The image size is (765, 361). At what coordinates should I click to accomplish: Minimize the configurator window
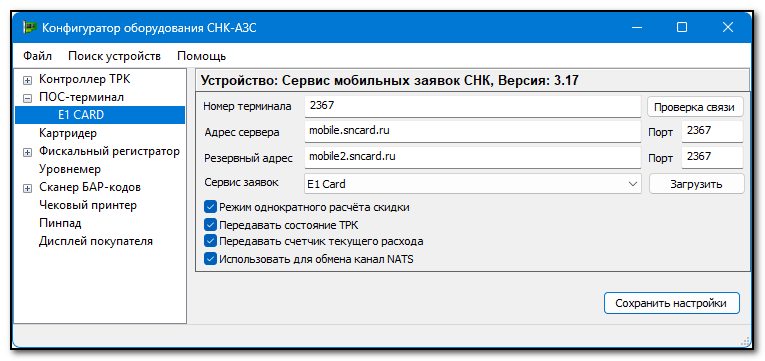(637, 28)
